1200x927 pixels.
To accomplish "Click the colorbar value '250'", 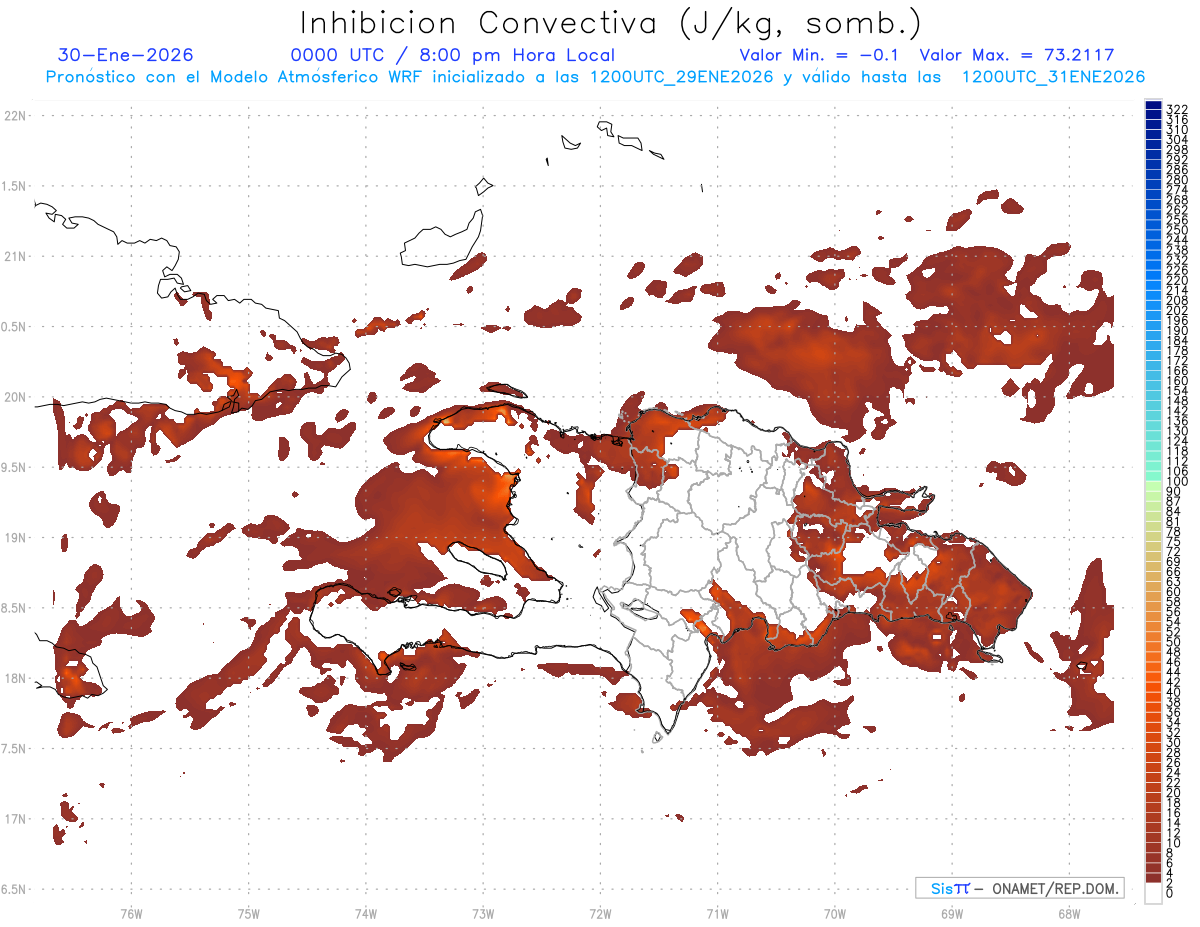I will [x=1177, y=230].
